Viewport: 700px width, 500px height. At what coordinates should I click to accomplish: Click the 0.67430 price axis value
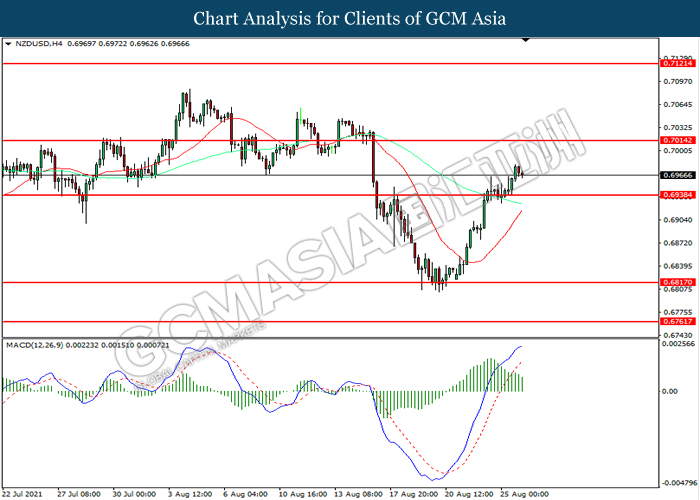coord(678,335)
